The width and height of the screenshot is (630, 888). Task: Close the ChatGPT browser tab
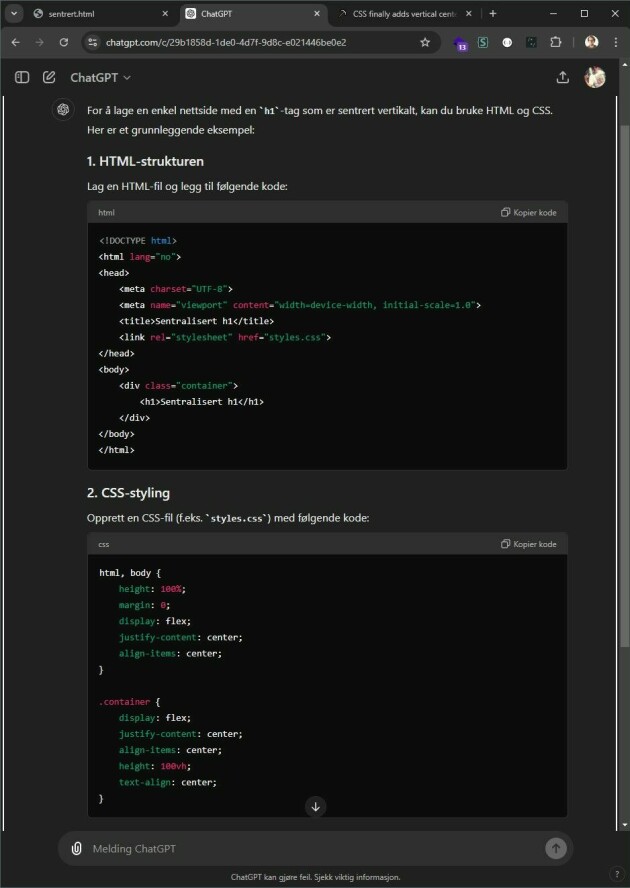tap(316, 14)
